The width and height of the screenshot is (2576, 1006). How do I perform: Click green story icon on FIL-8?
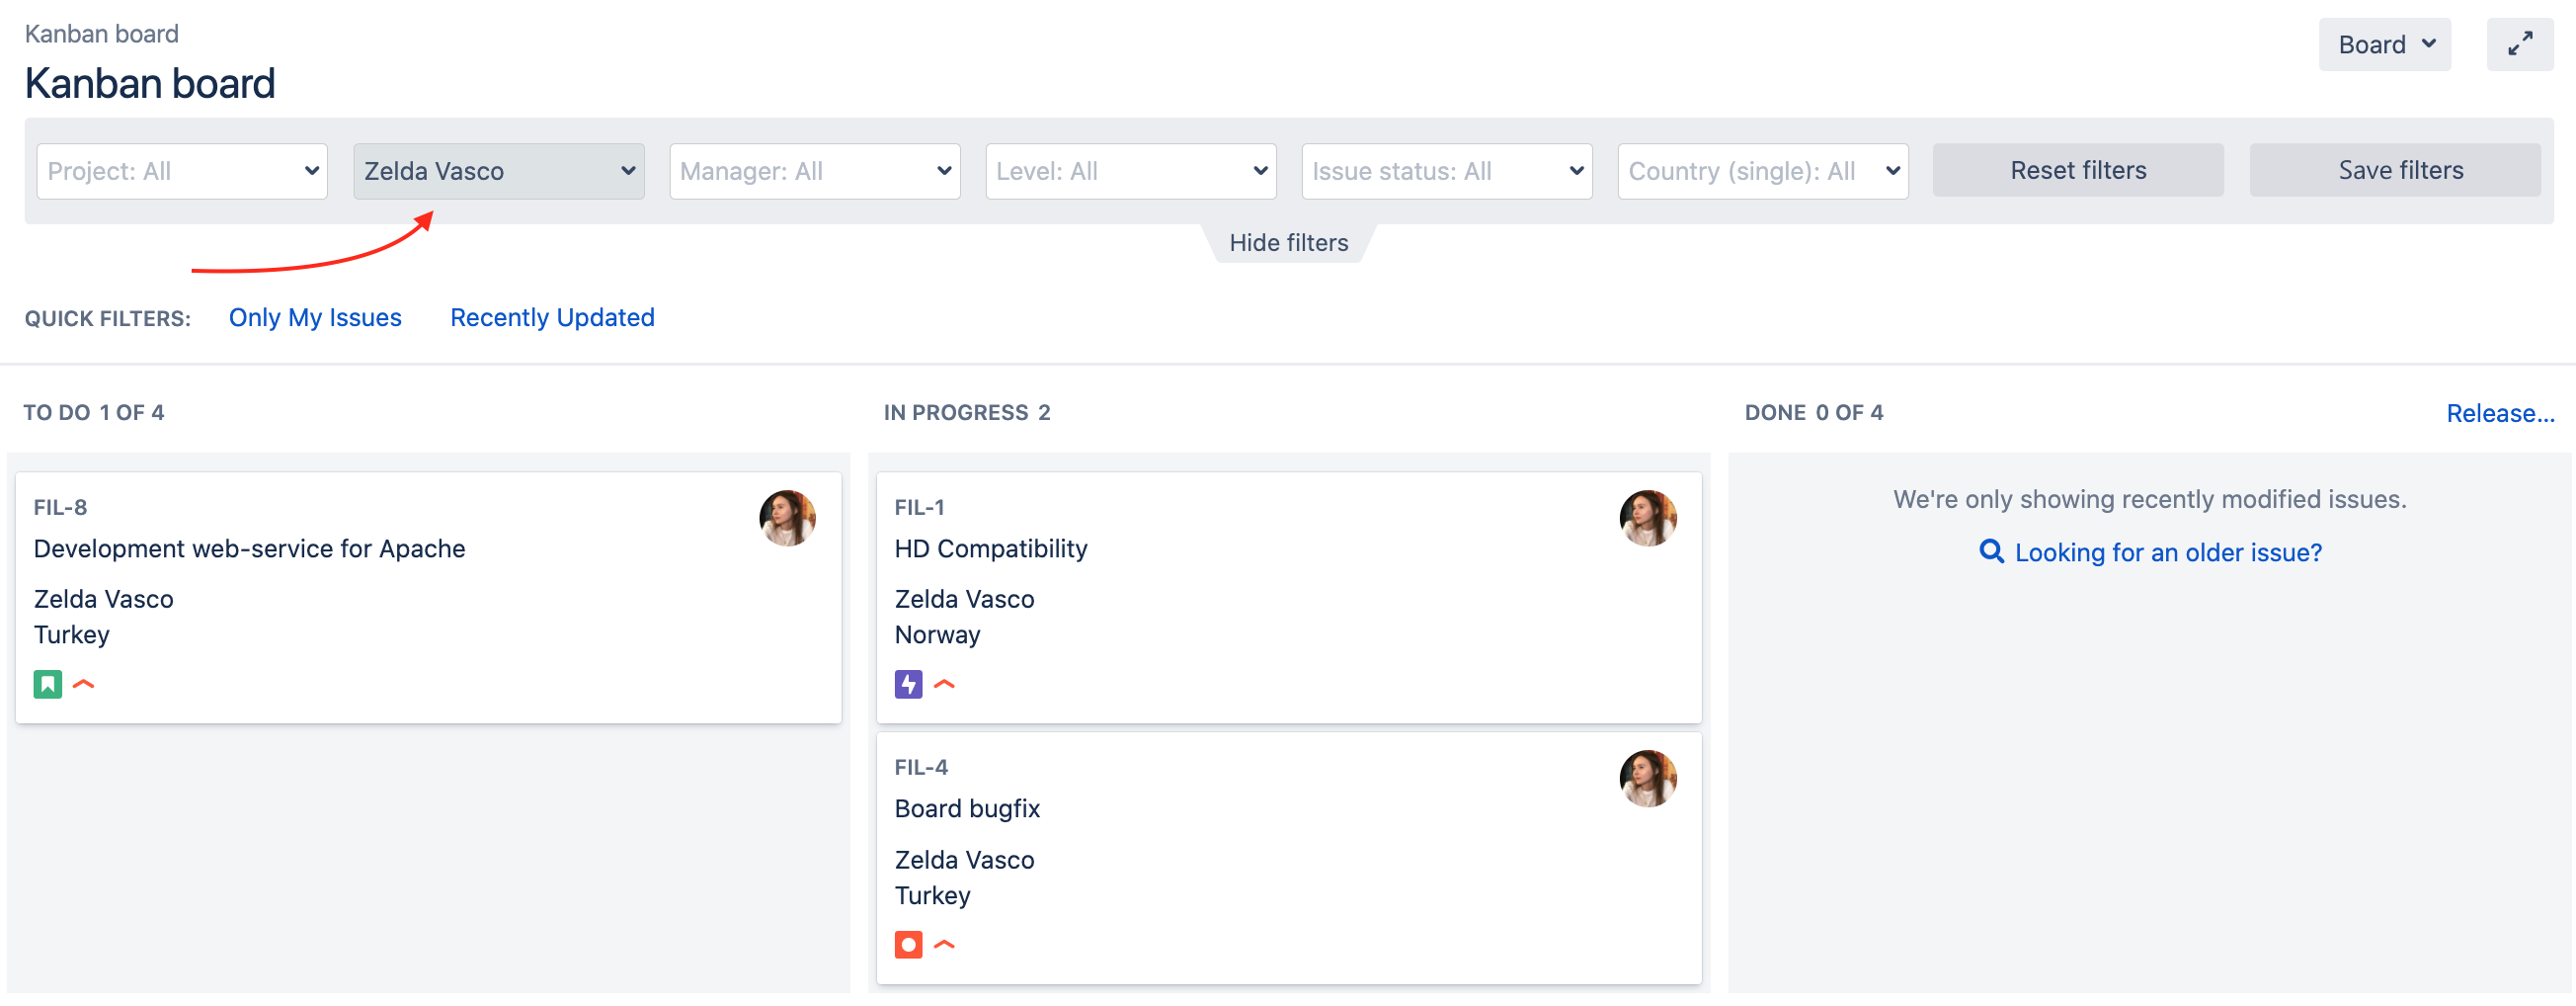(x=48, y=684)
